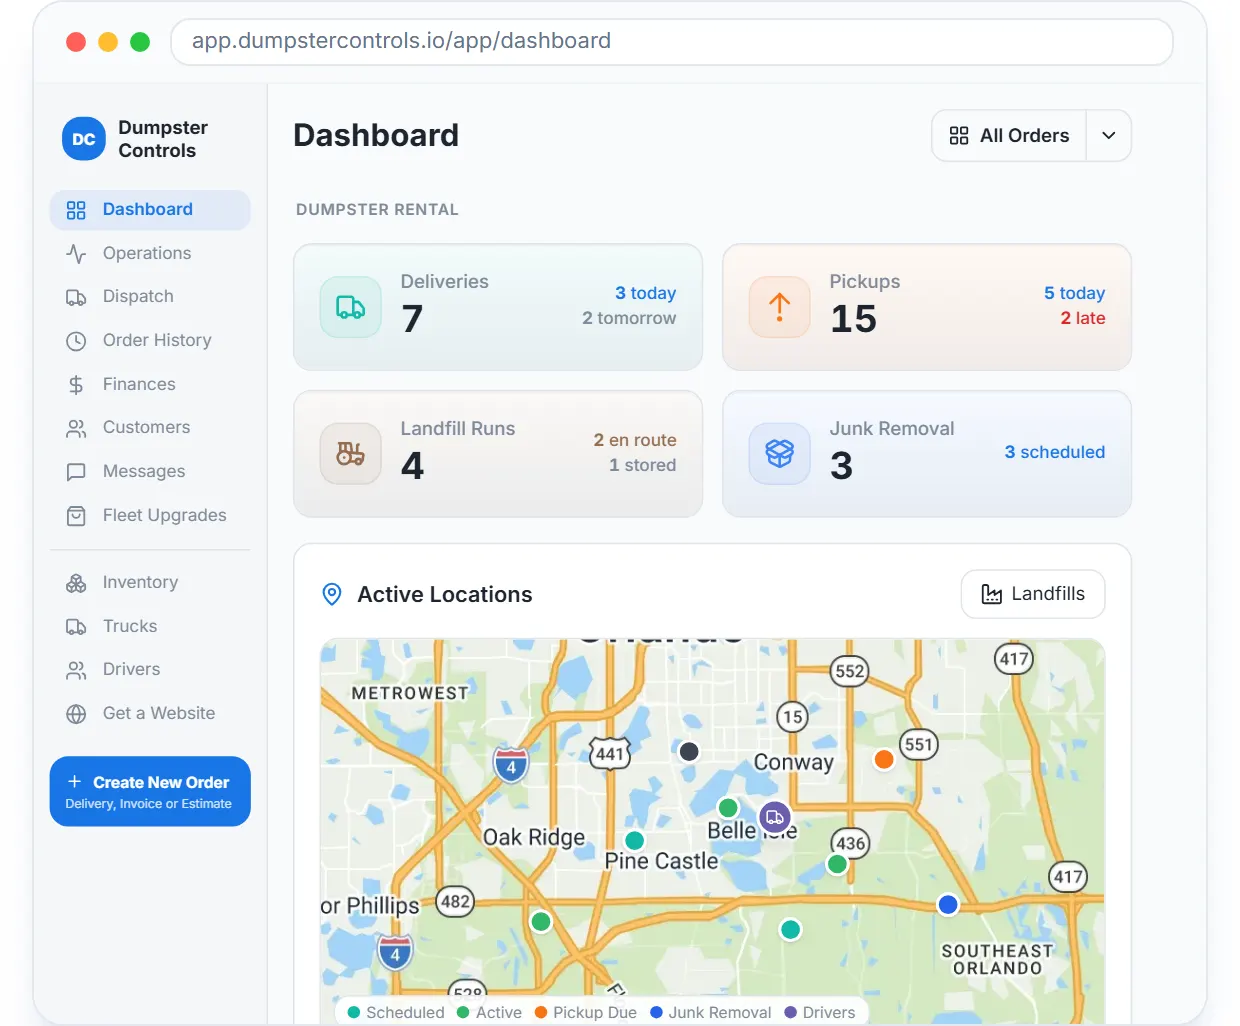Click '2 late' in Pickups card
The width and height of the screenshot is (1240, 1026).
coord(1083,318)
